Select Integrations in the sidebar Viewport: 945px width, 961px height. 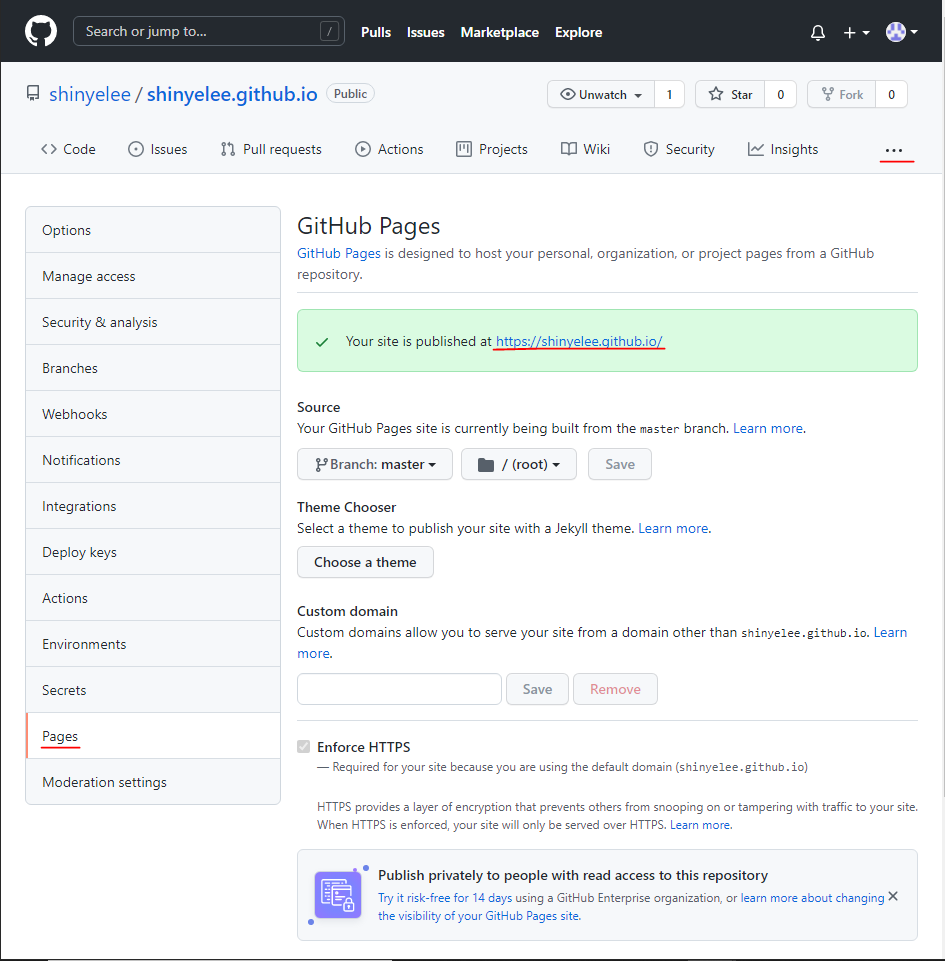[x=153, y=506]
